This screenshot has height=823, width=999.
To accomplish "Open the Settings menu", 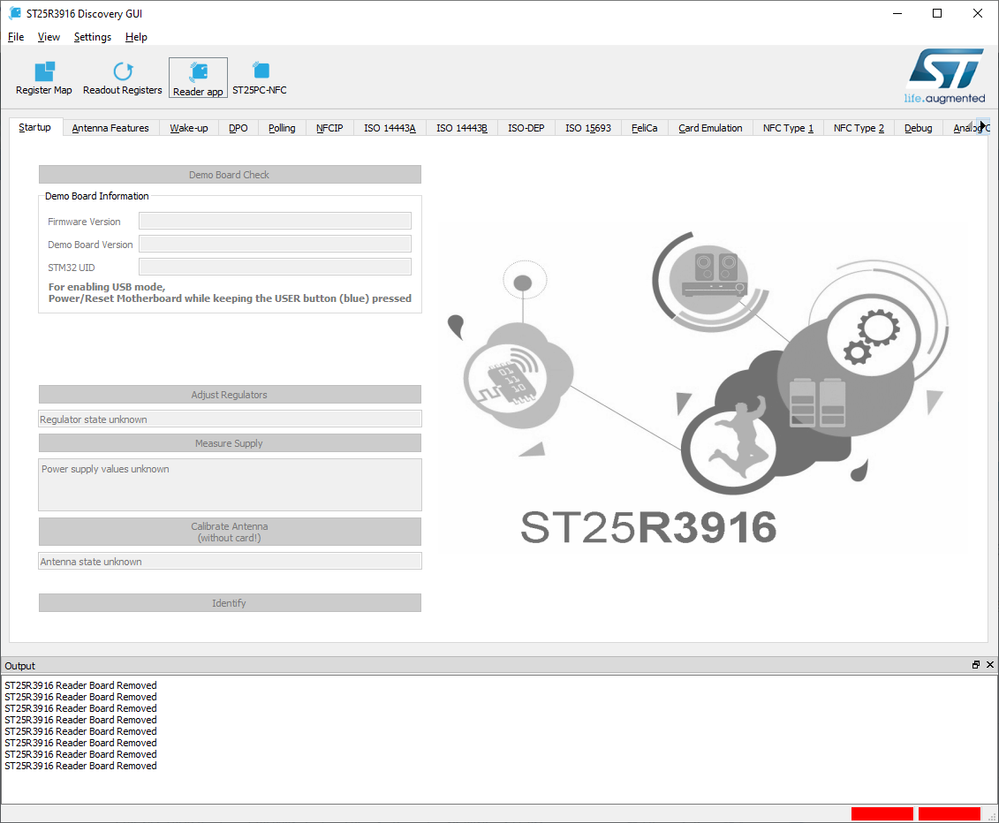I will 92,37.
